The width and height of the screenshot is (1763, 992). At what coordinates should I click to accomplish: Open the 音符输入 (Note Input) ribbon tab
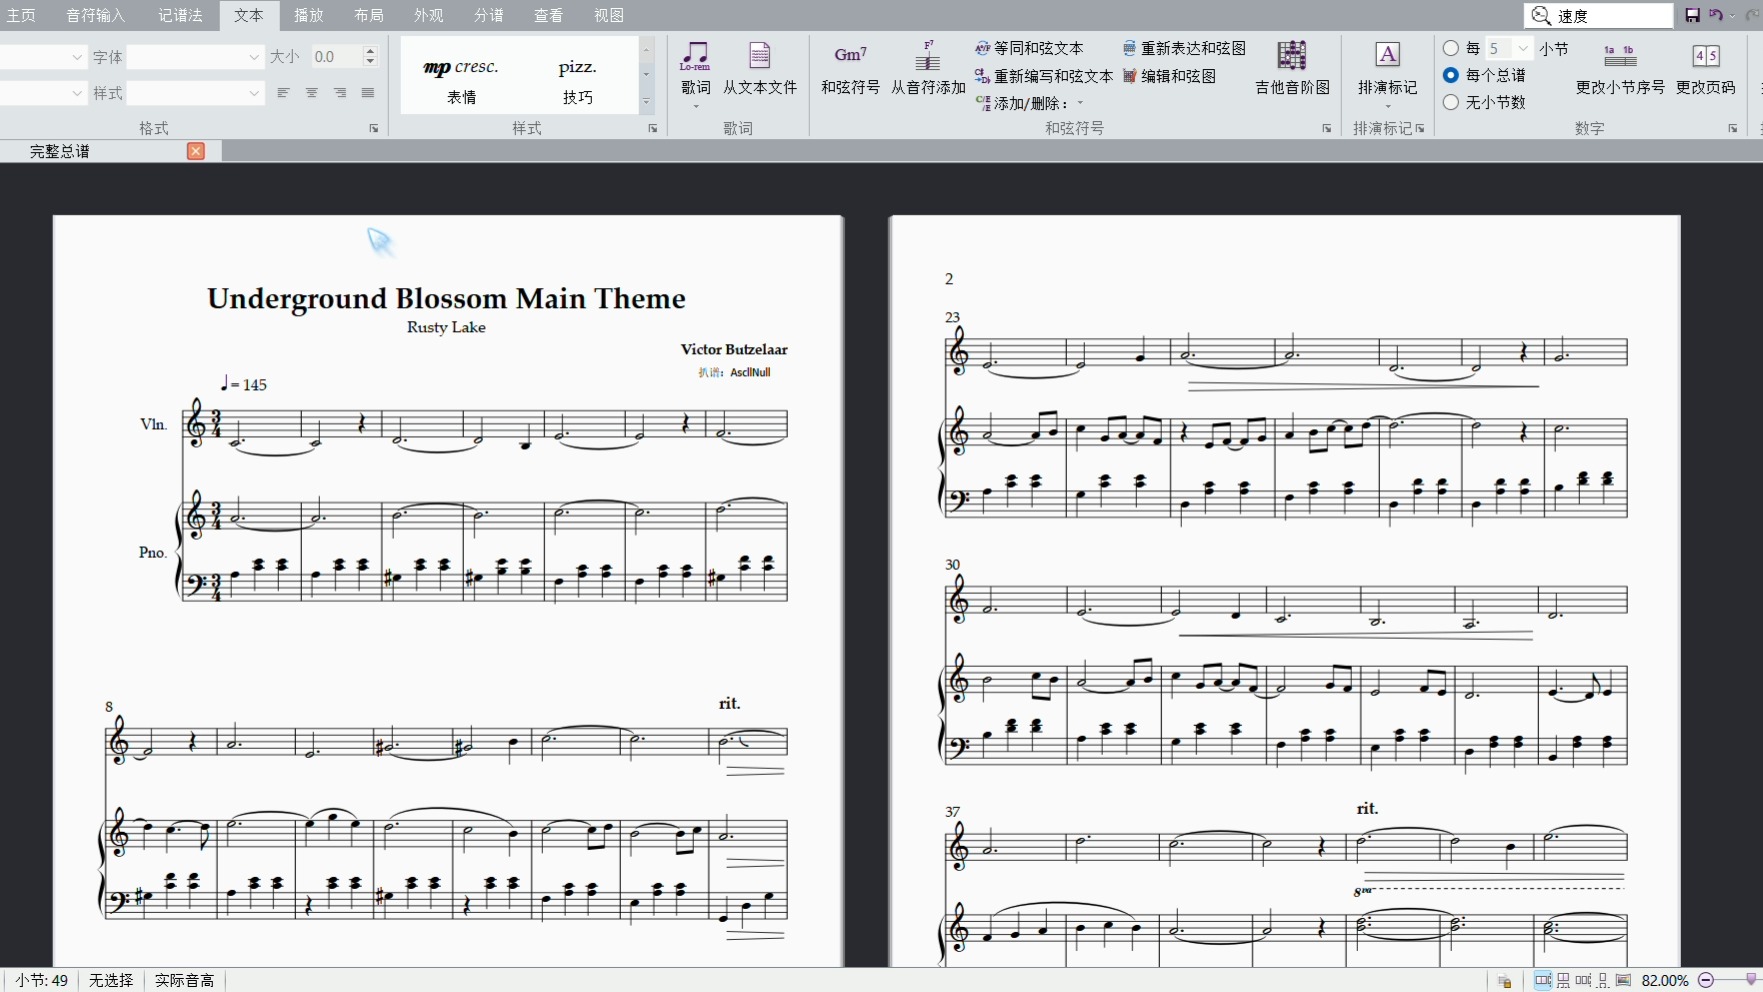pos(96,15)
